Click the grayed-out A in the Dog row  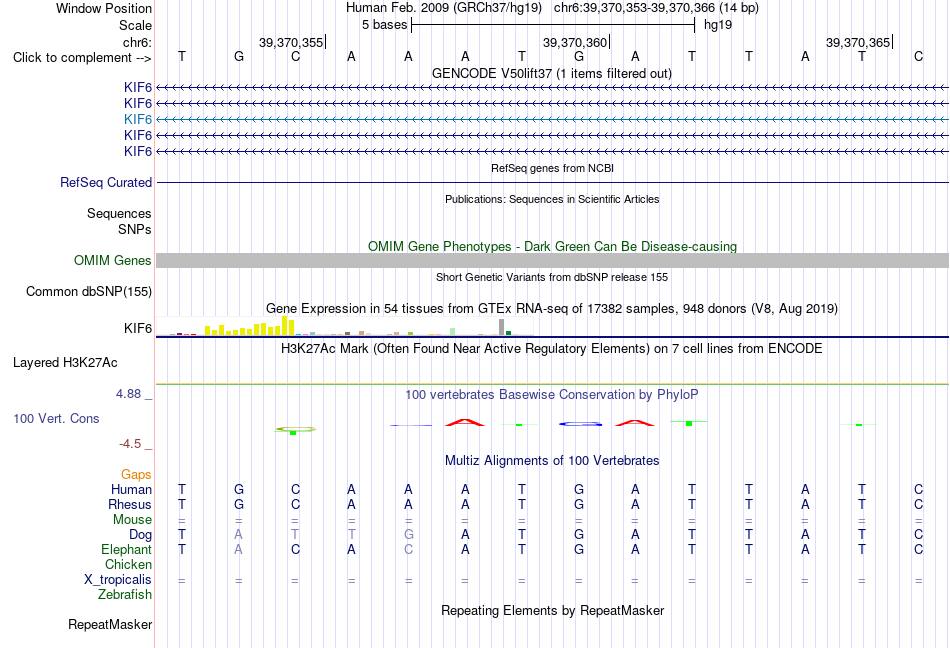click(x=239, y=535)
